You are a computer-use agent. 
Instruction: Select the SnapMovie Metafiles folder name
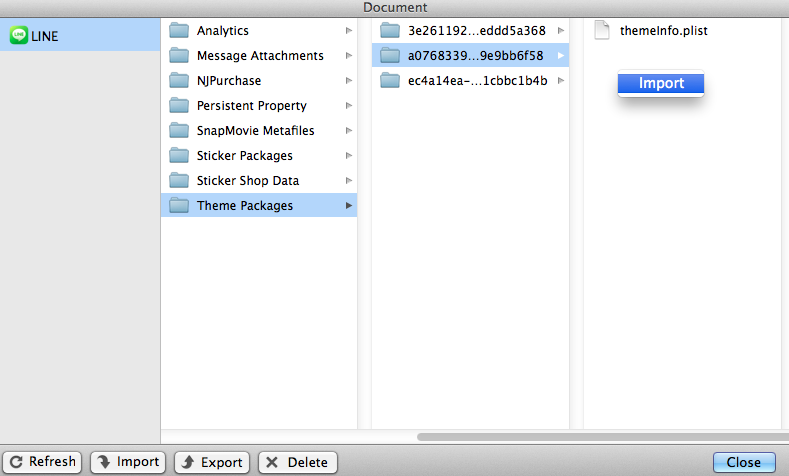tap(256, 131)
